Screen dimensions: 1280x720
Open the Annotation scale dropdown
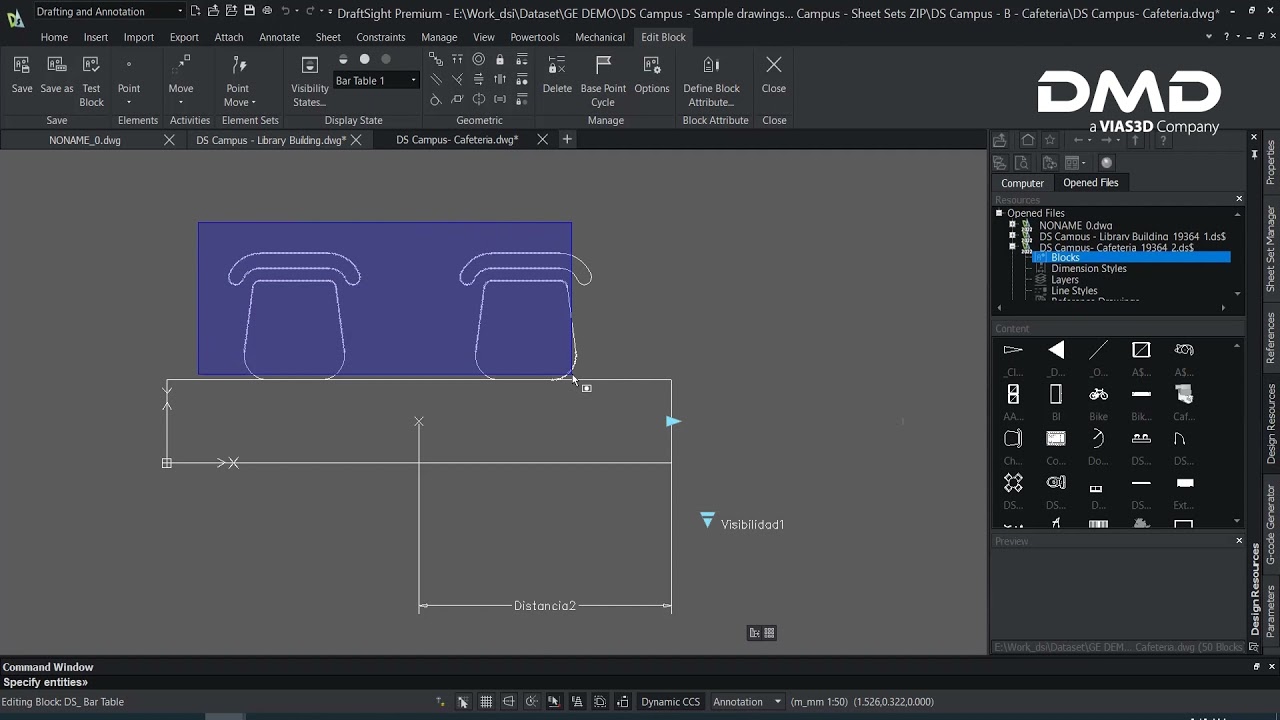pos(747,702)
